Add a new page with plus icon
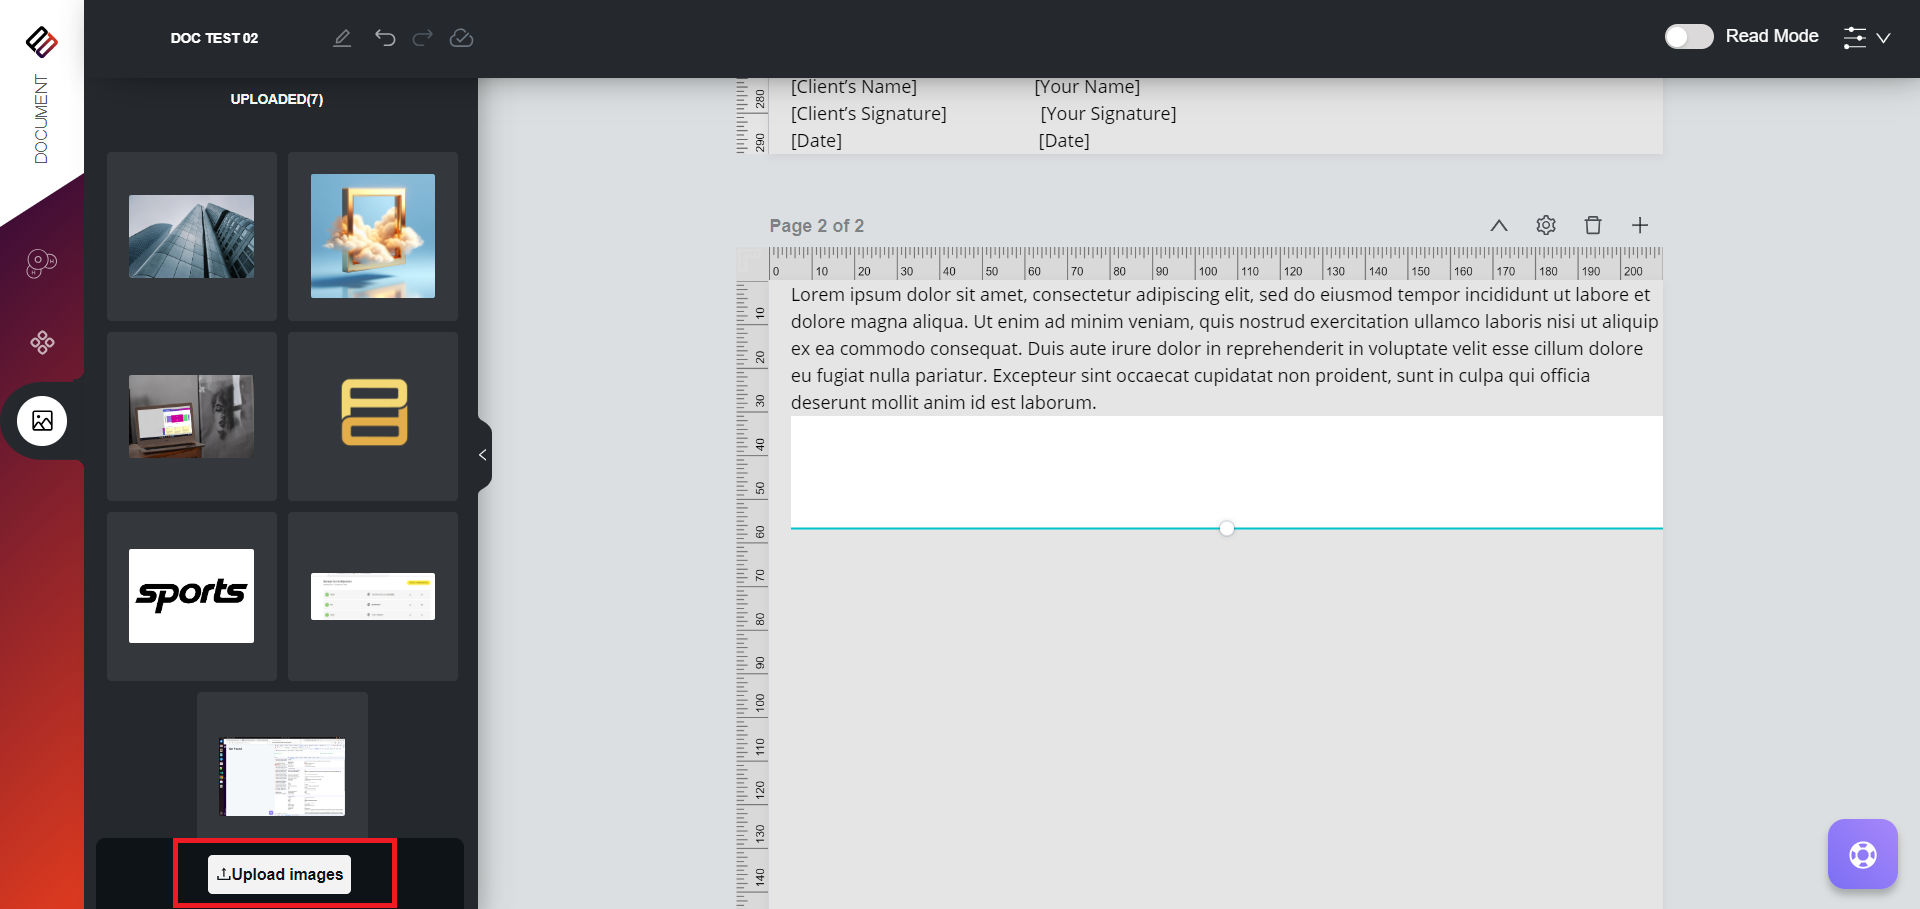The height and width of the screenshot is (909, 1920). pyautogui.click(x=1640, y=225)
